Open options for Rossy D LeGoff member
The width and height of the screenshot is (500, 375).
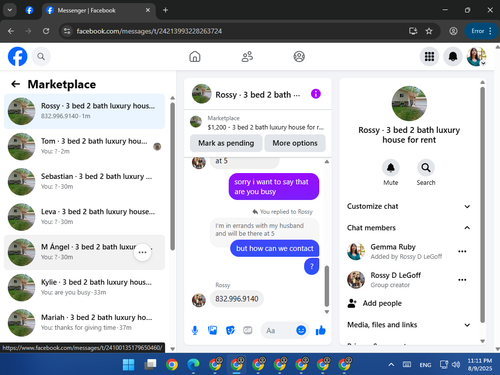click(462, 280)
